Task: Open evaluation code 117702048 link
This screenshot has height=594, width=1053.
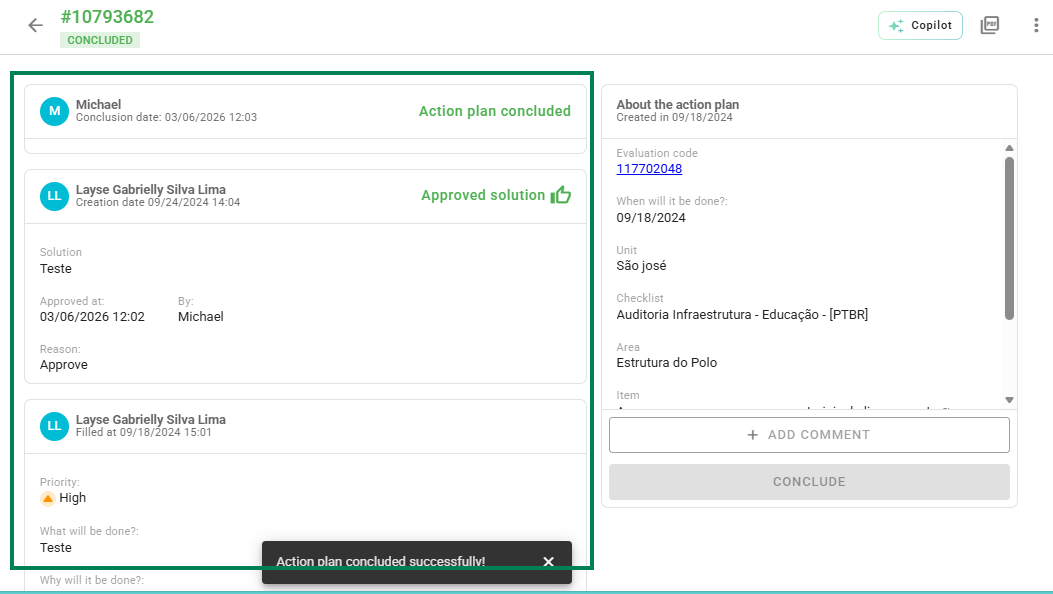Action: click(x=649, y=169)
